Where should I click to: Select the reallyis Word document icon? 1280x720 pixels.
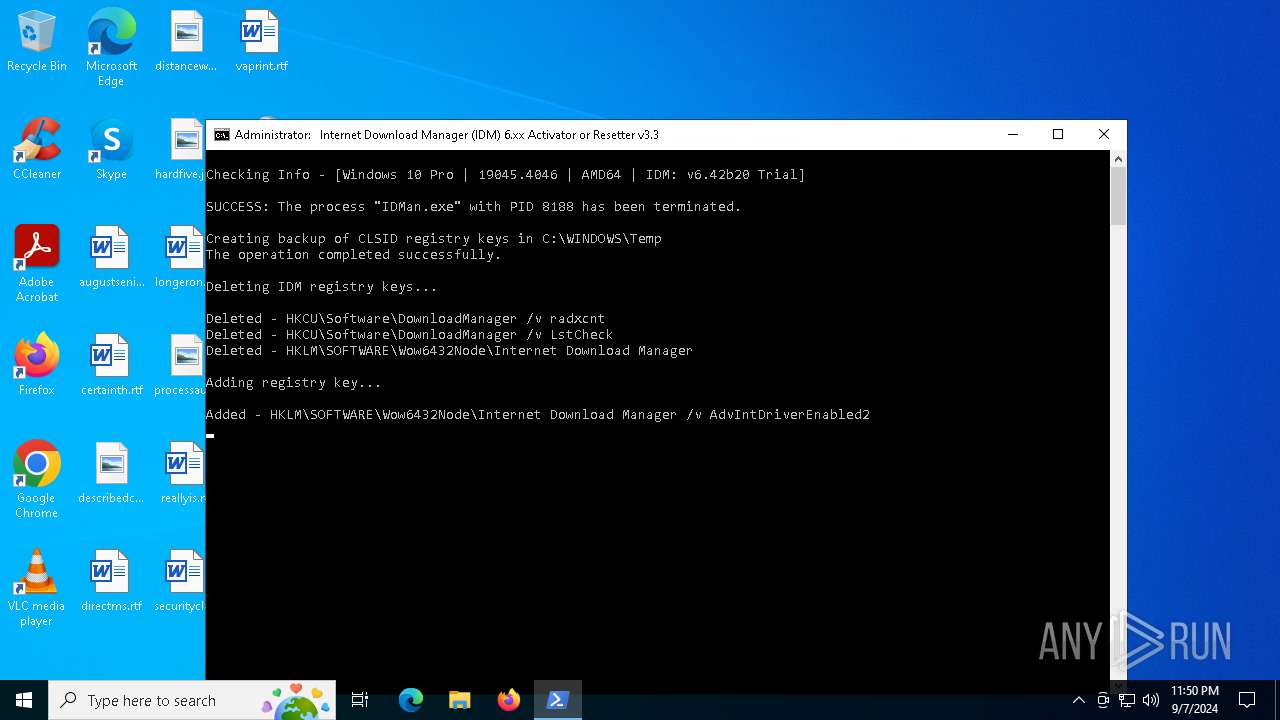coord(183,474)
